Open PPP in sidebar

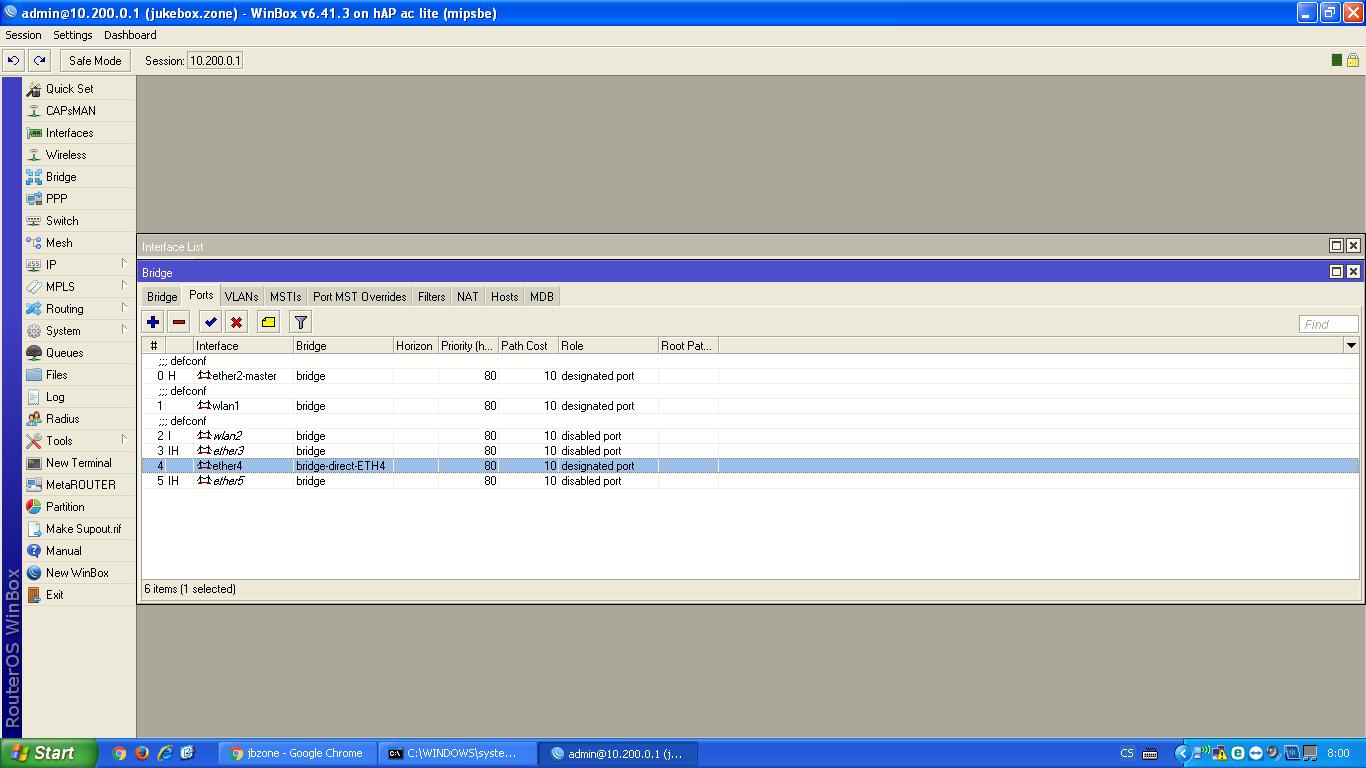coord(79,199)
